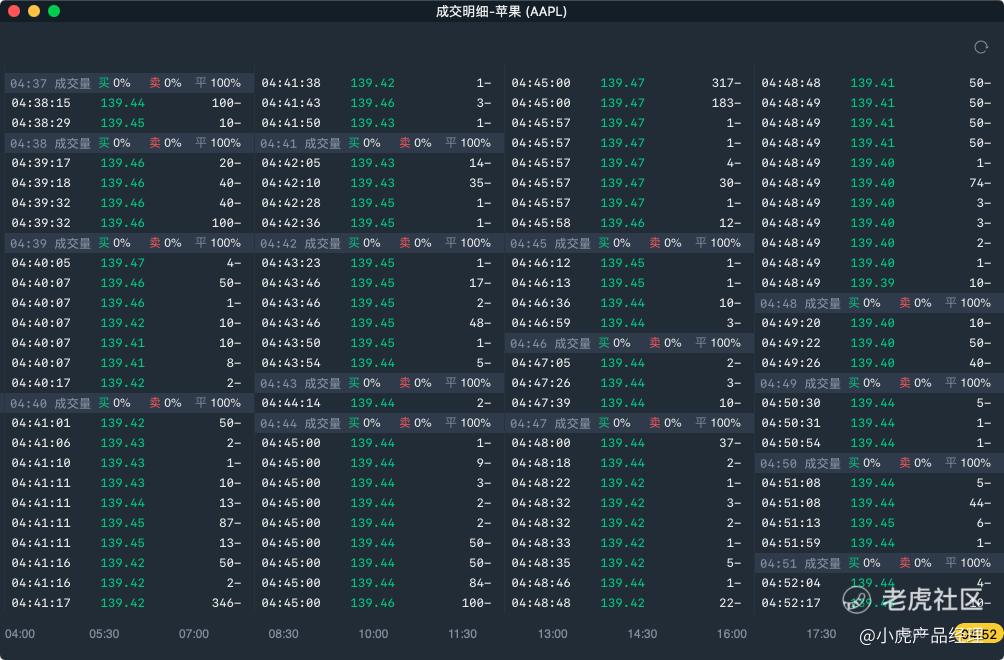The image size is (1004, 660).
Task: Select the 04:47:26 trade row
Action: coord(629,383)
